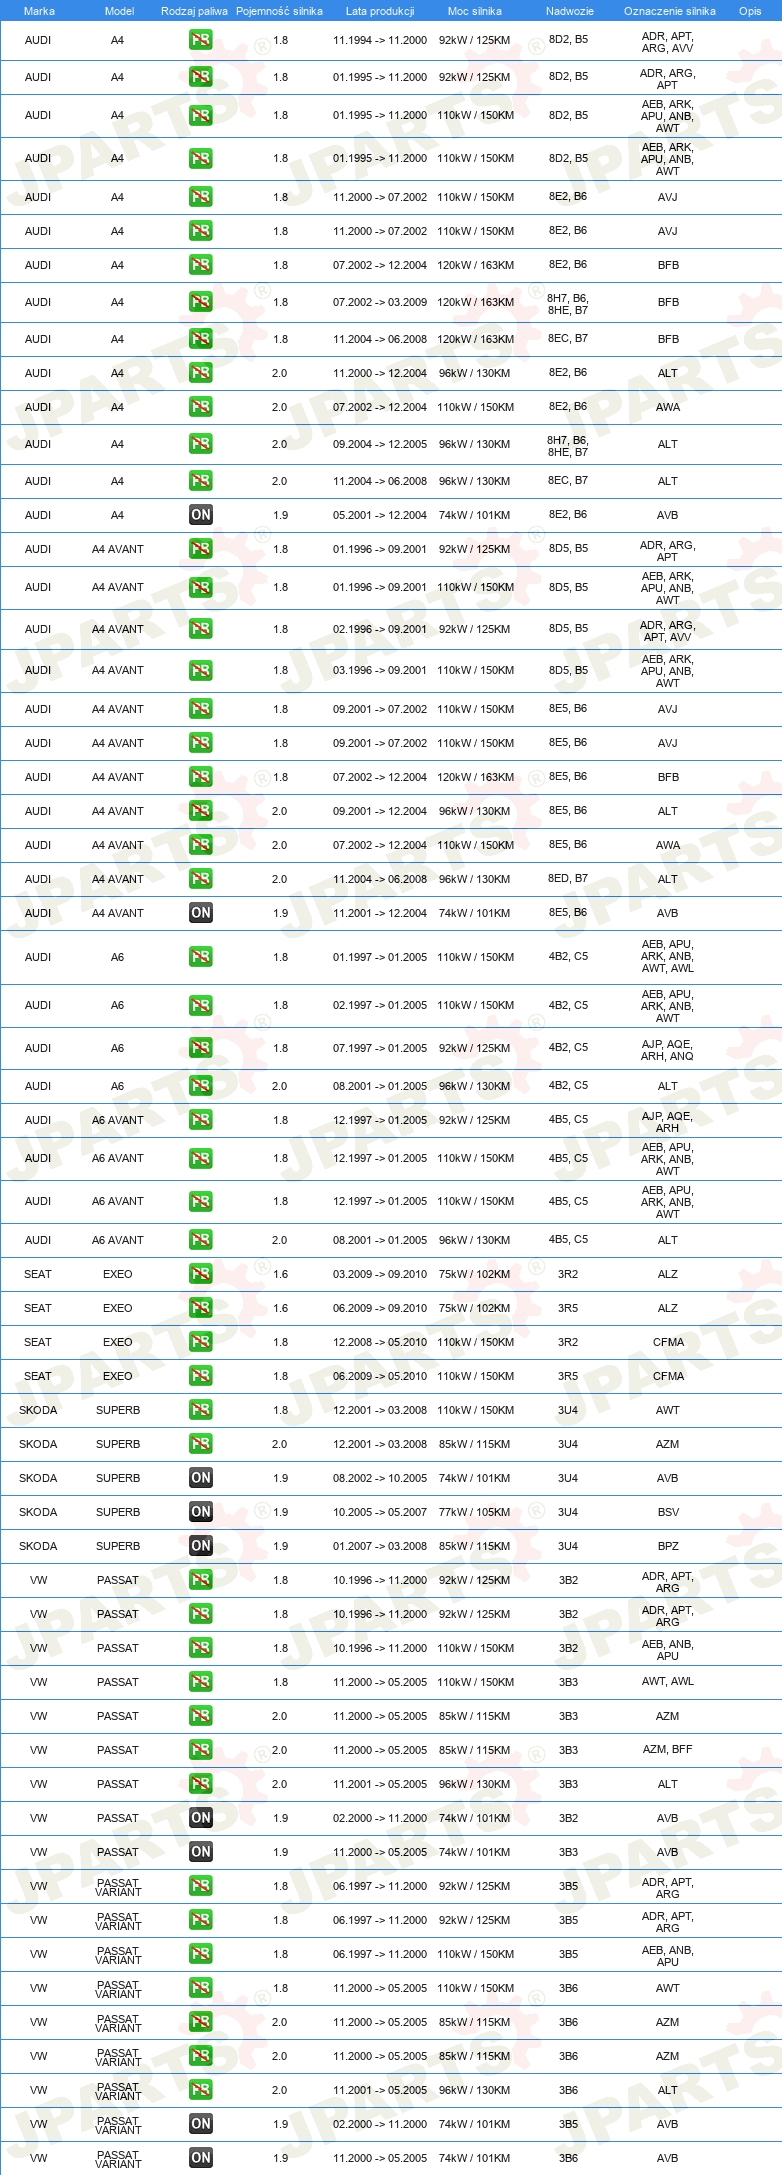
Task: Click the 01.2007 -> 03.2008 date cell
Action: 380,1546
